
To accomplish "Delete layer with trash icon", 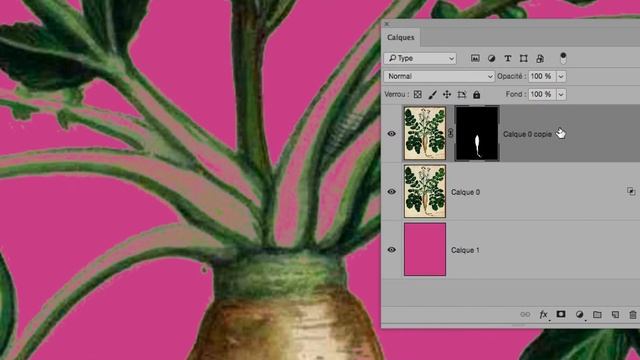I will click(633, 314).
